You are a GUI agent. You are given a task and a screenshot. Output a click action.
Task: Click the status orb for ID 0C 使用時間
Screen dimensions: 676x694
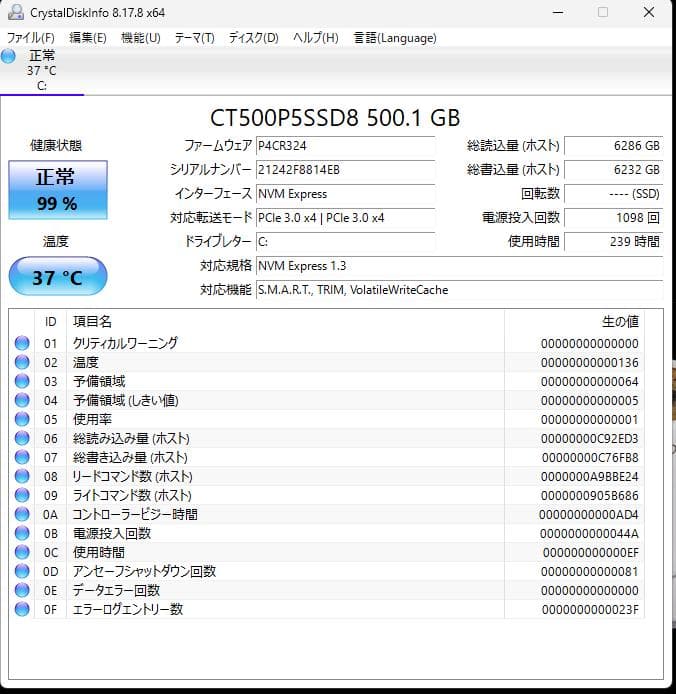22,552
